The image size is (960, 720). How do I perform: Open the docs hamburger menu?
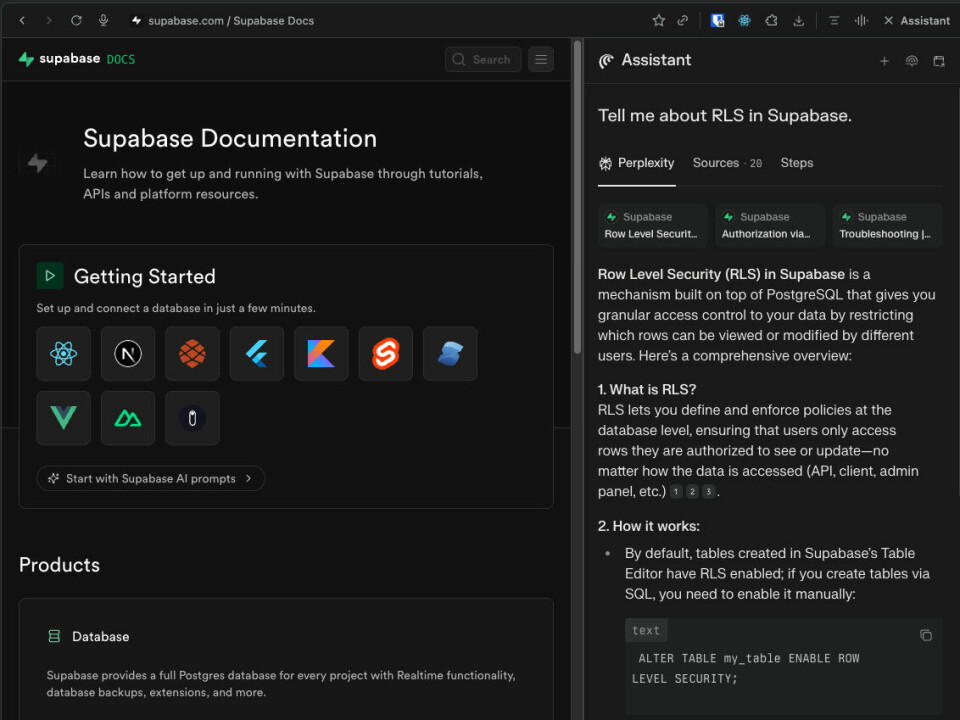pos(541,59)
